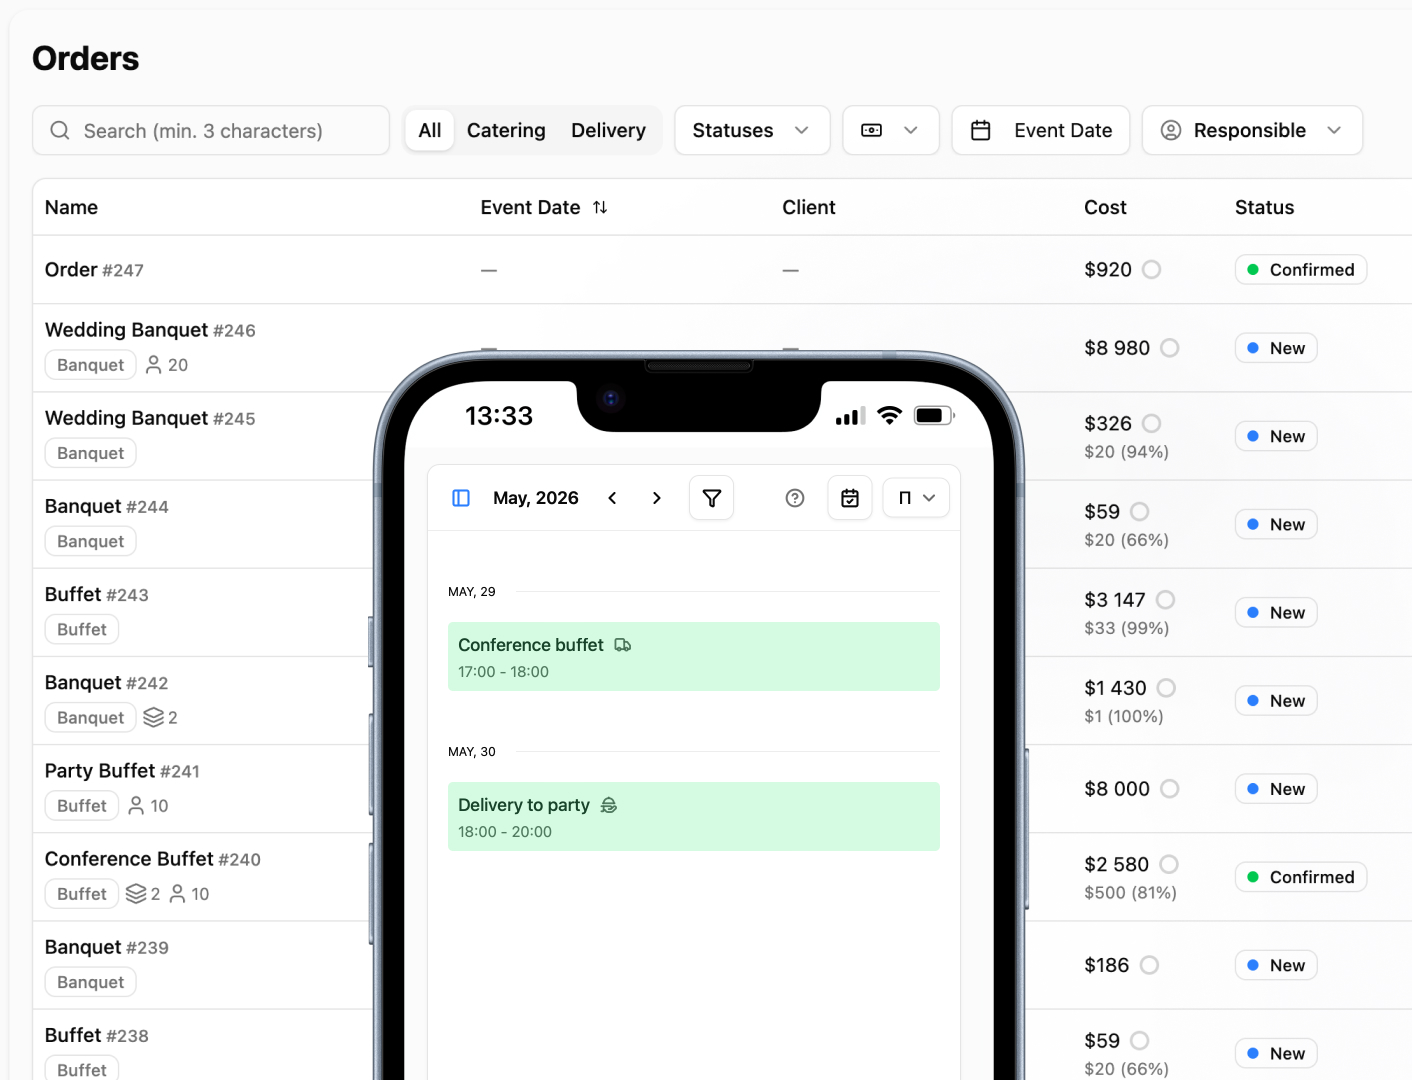Open the Statuses dropdown

(752, 131)
